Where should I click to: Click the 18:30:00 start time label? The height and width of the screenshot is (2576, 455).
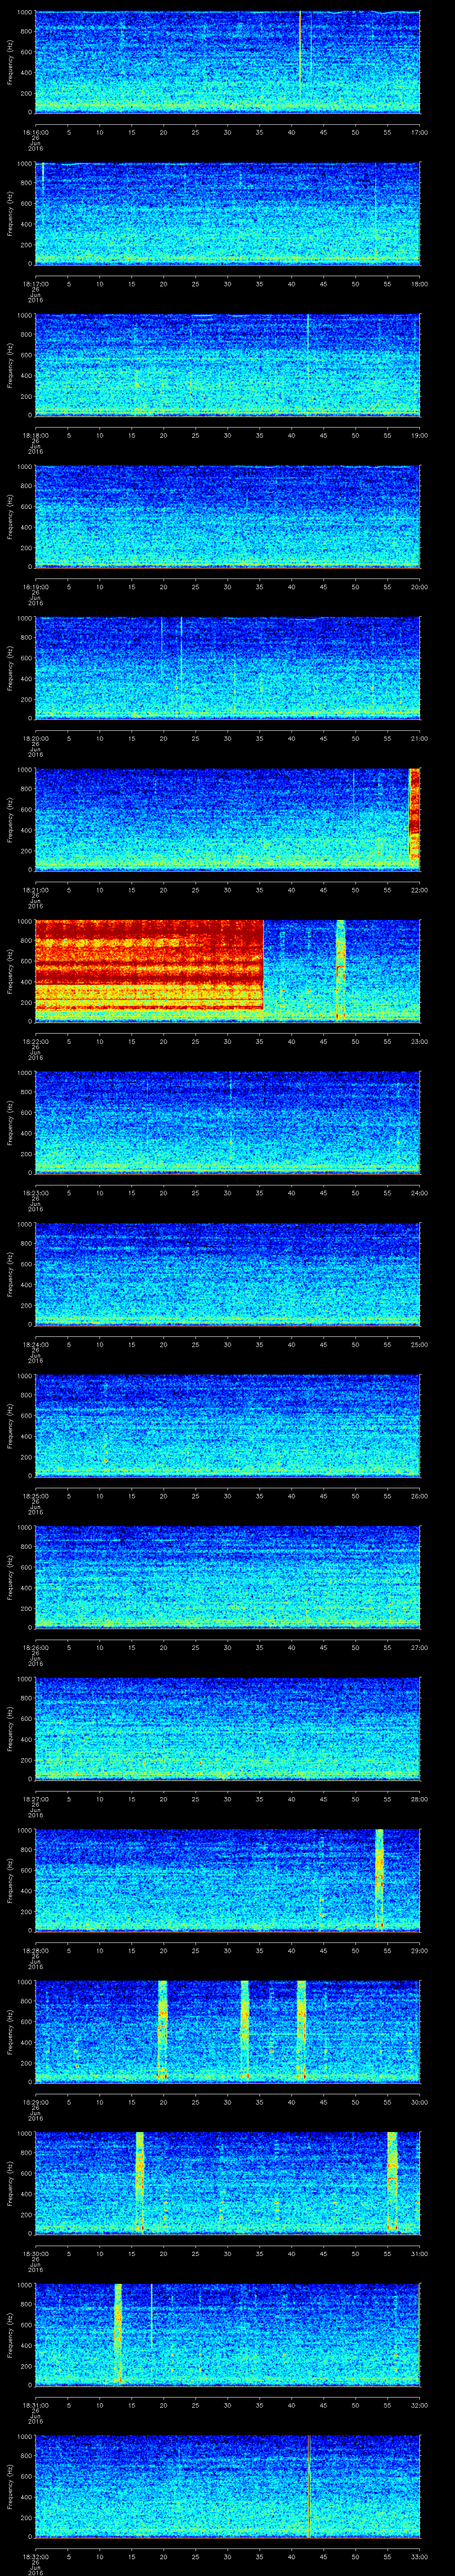pos(35,2254)
